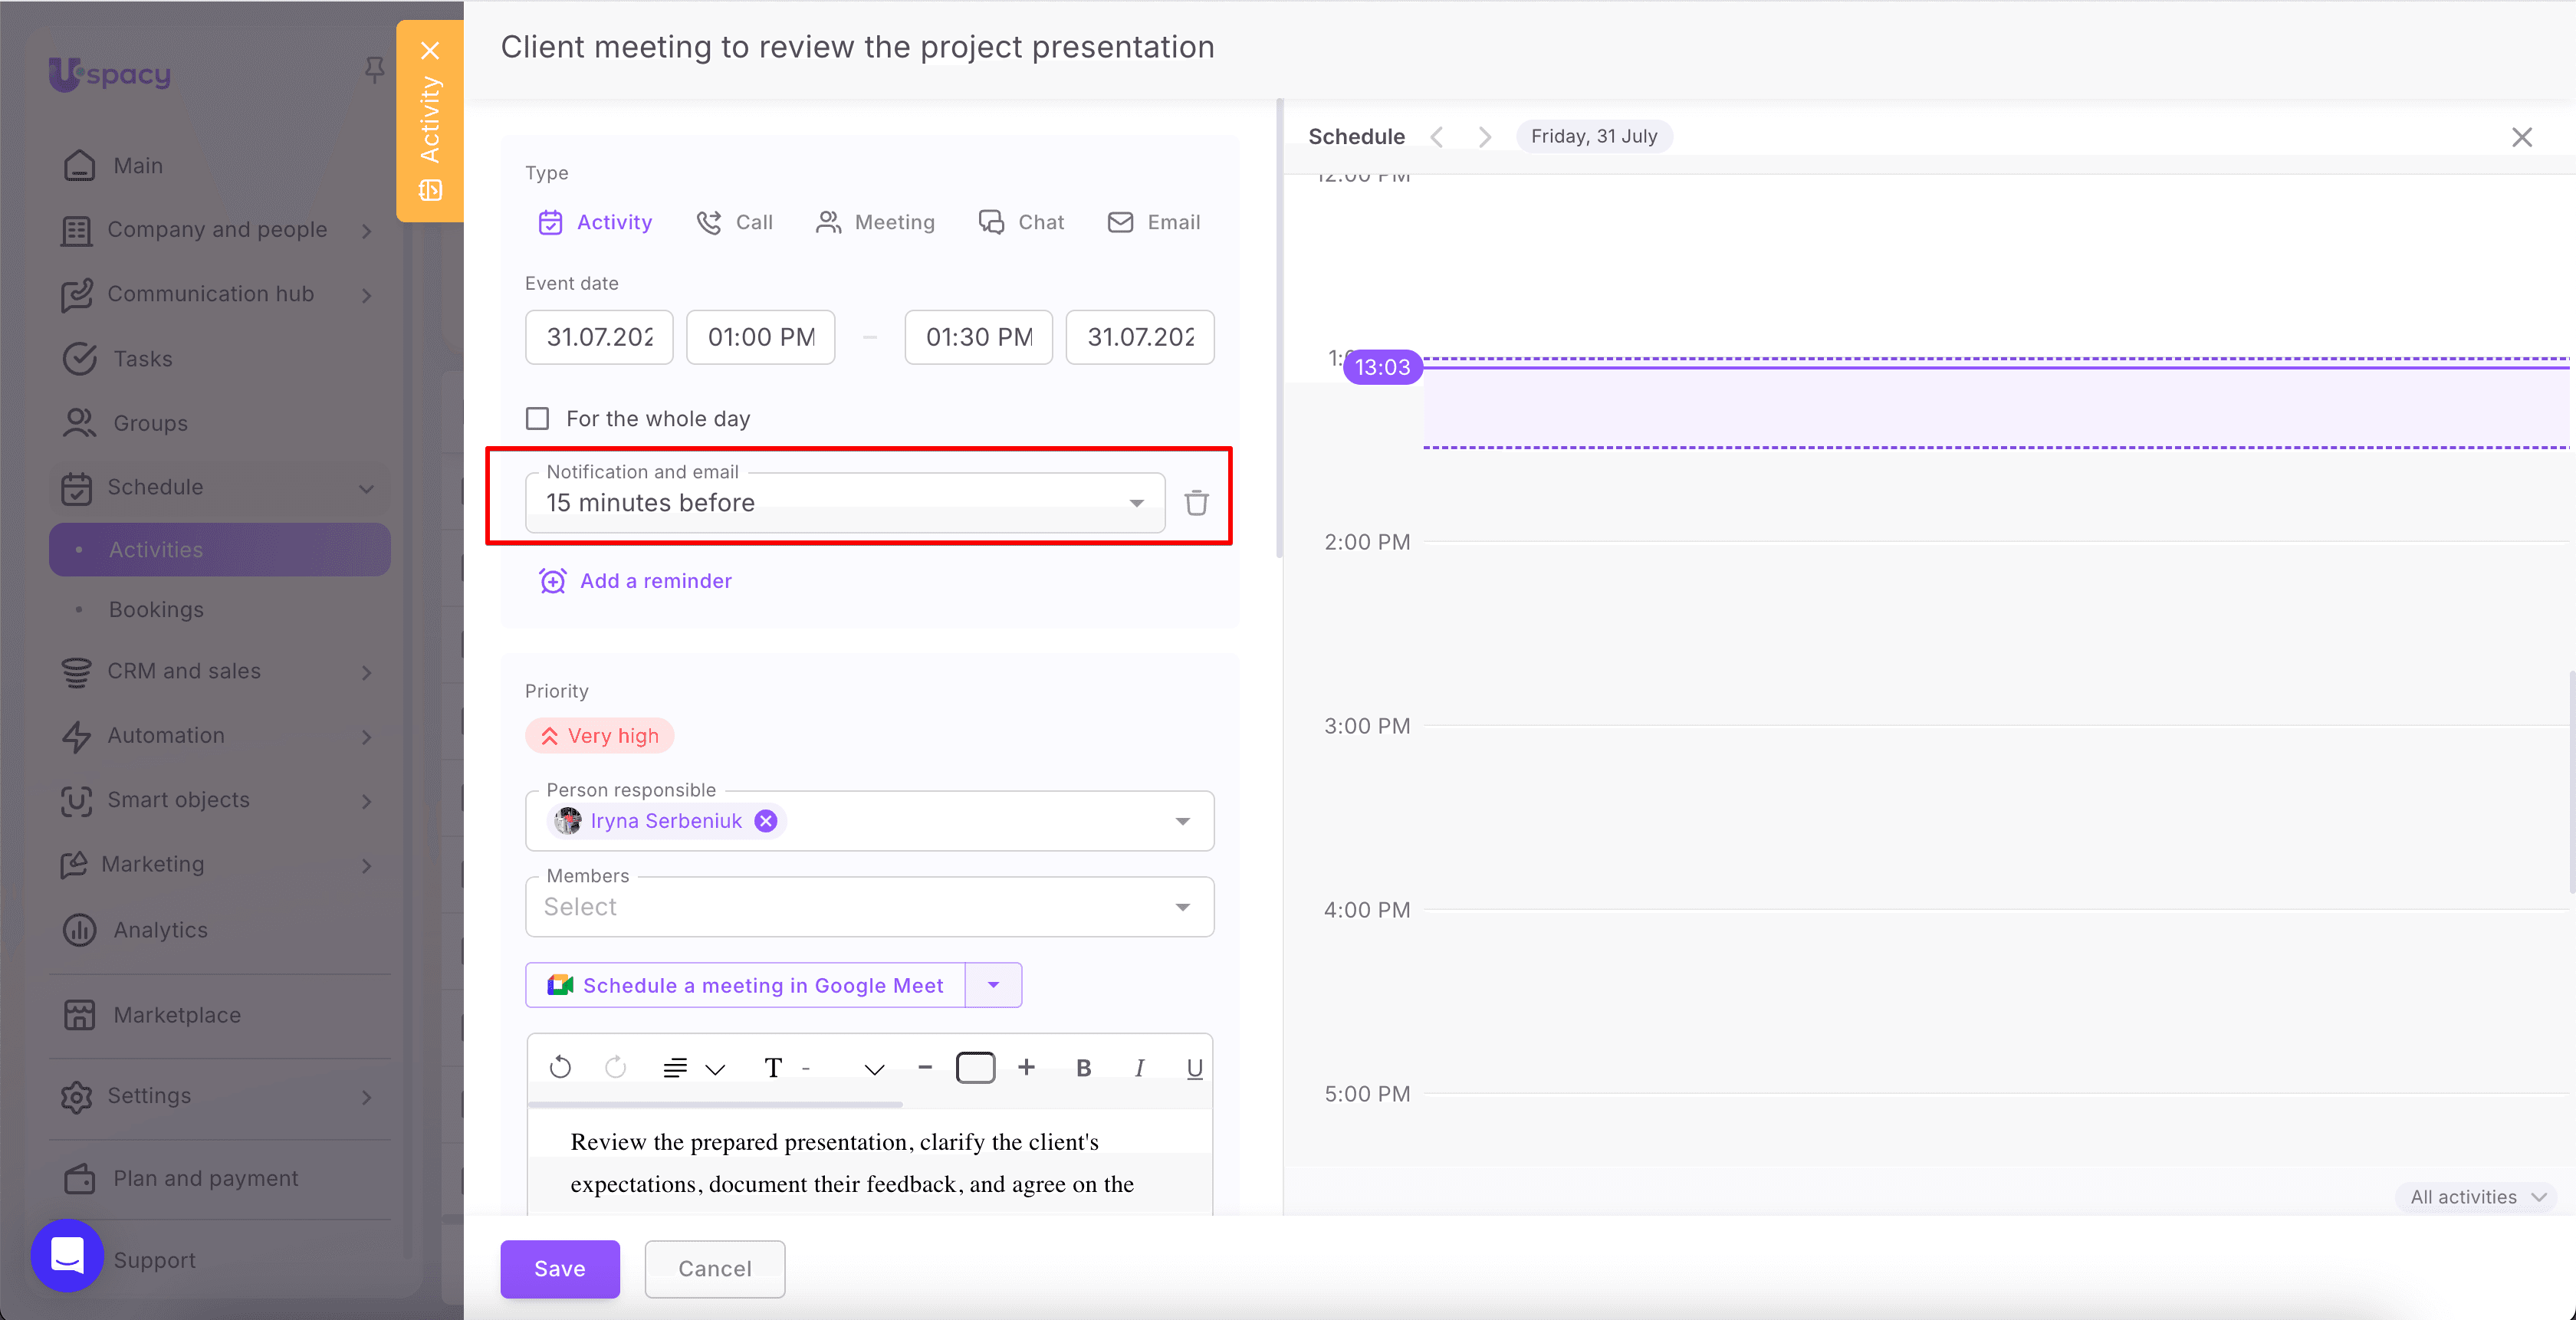2576x1320 pixels.
Task: Click the Communication hub icon
Action: click(x=77, y=294)
